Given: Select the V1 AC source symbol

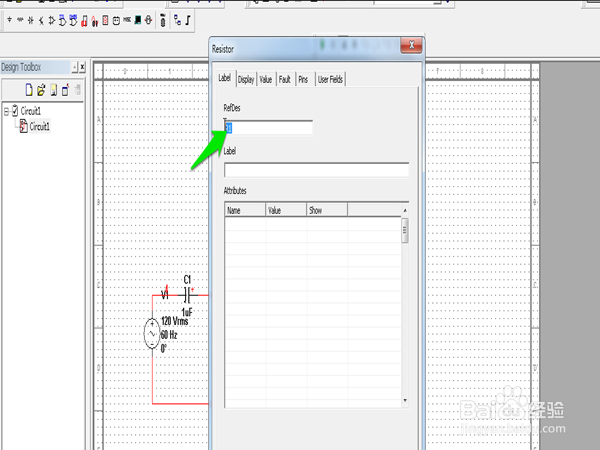Looking at the screenshot, I should [152, 334].
